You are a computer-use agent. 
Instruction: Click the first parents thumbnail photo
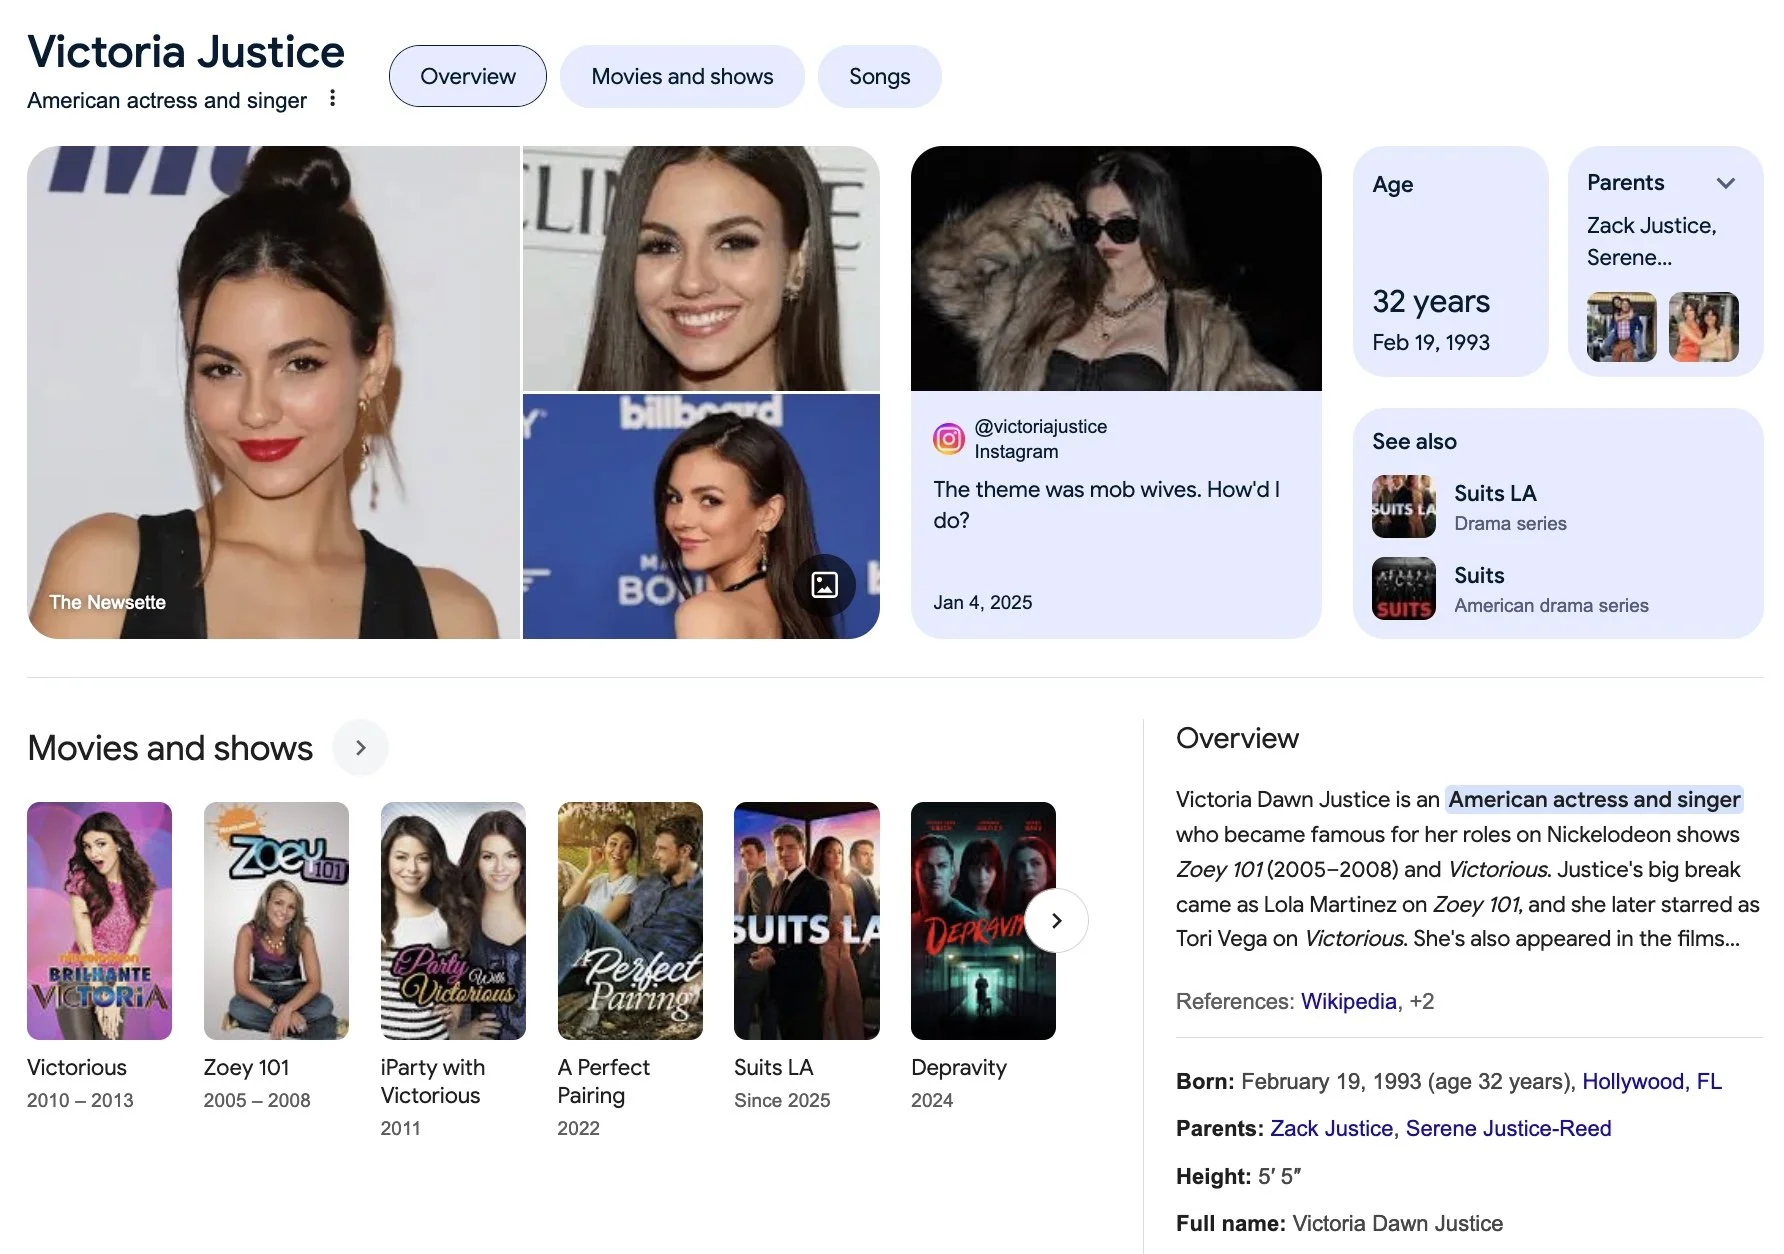coord(1621,327)
